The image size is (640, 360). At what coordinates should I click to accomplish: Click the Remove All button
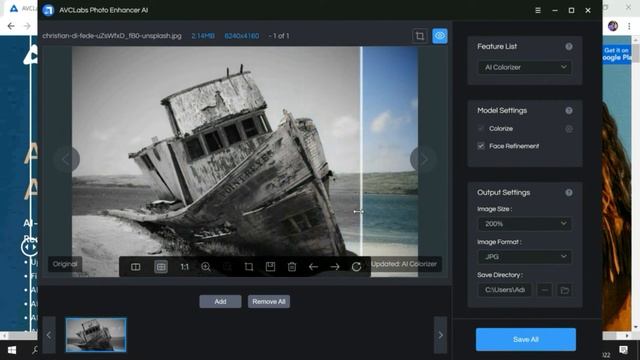pos(269,302)
